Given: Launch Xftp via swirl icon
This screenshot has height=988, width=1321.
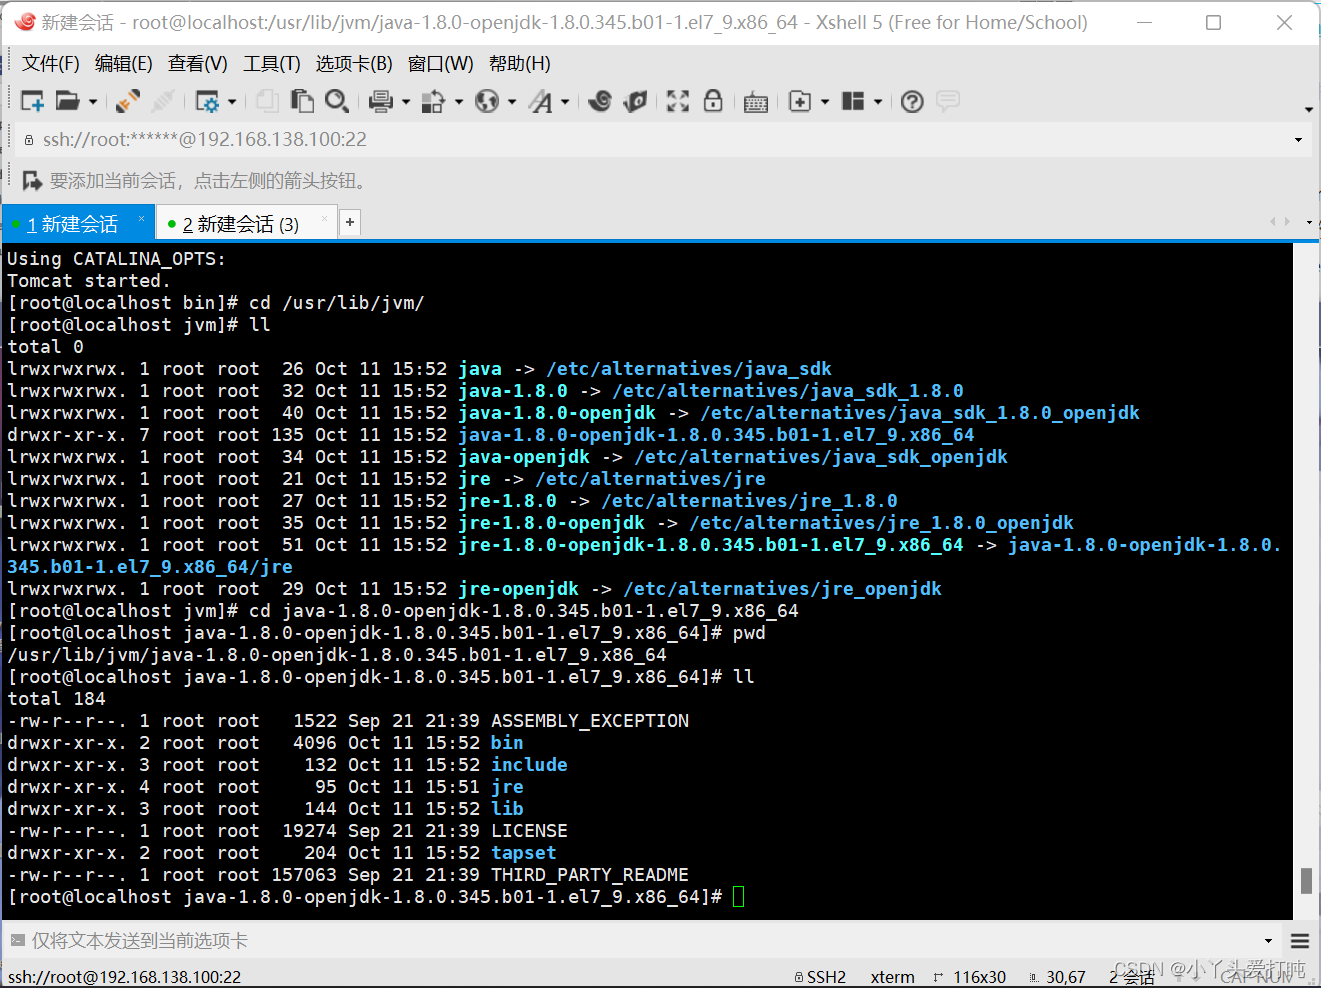Looking at the screenshot, I should point(600,101).
